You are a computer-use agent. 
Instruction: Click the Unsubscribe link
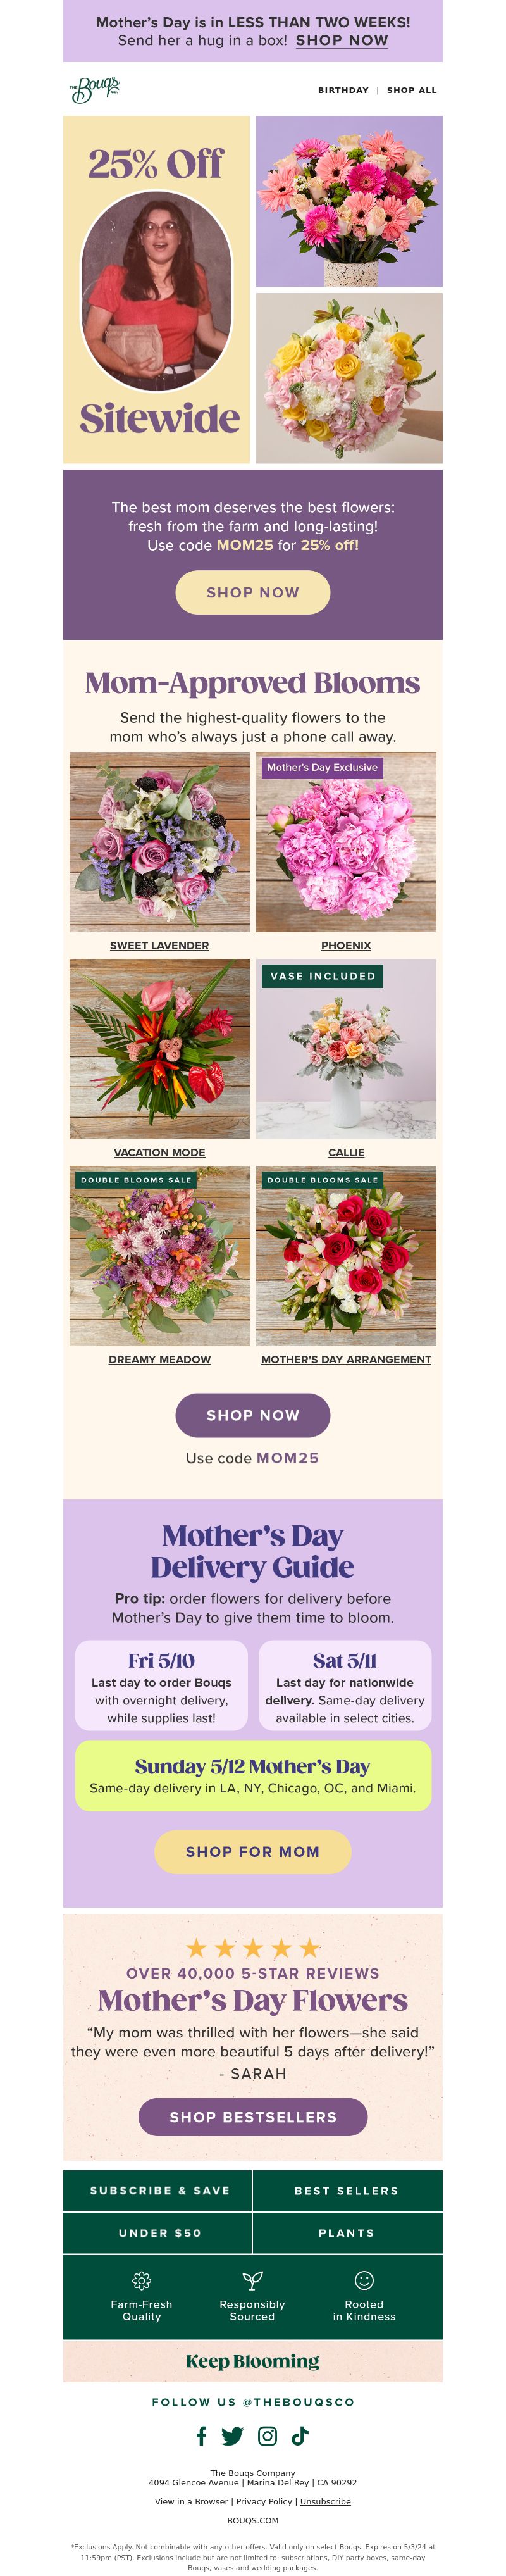(325, 2501)
